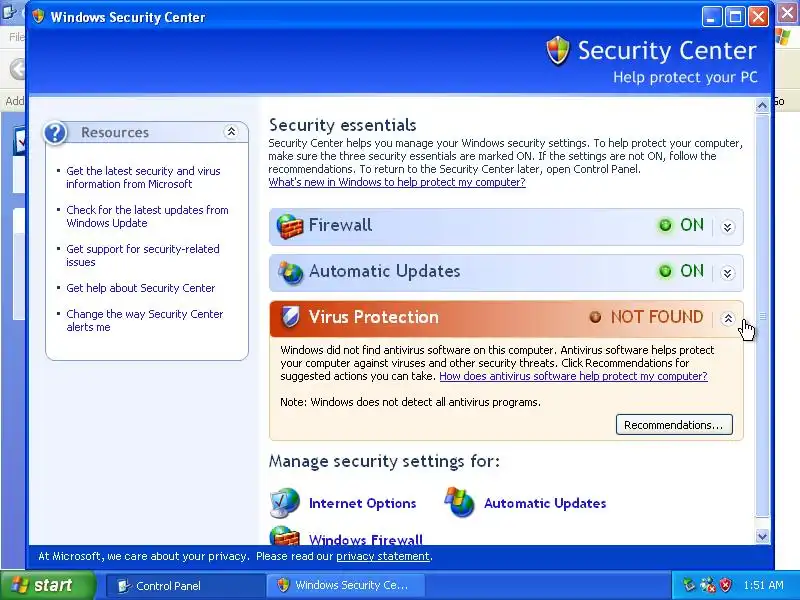Open Get help about Security Center
The width and height of the screenshot is (800, 600).
click(141, 288)
